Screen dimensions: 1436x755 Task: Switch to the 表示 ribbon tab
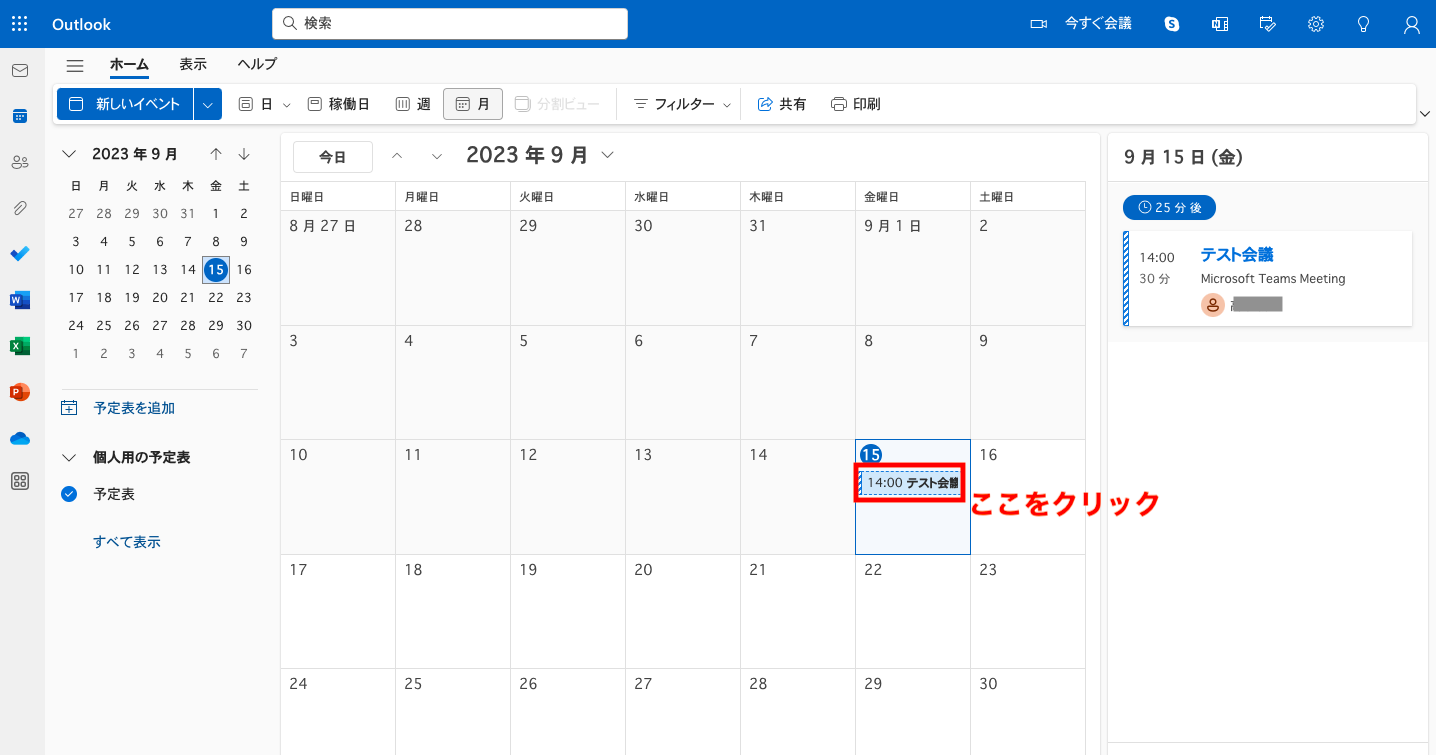pyautogui.click(x=192, y=64)
